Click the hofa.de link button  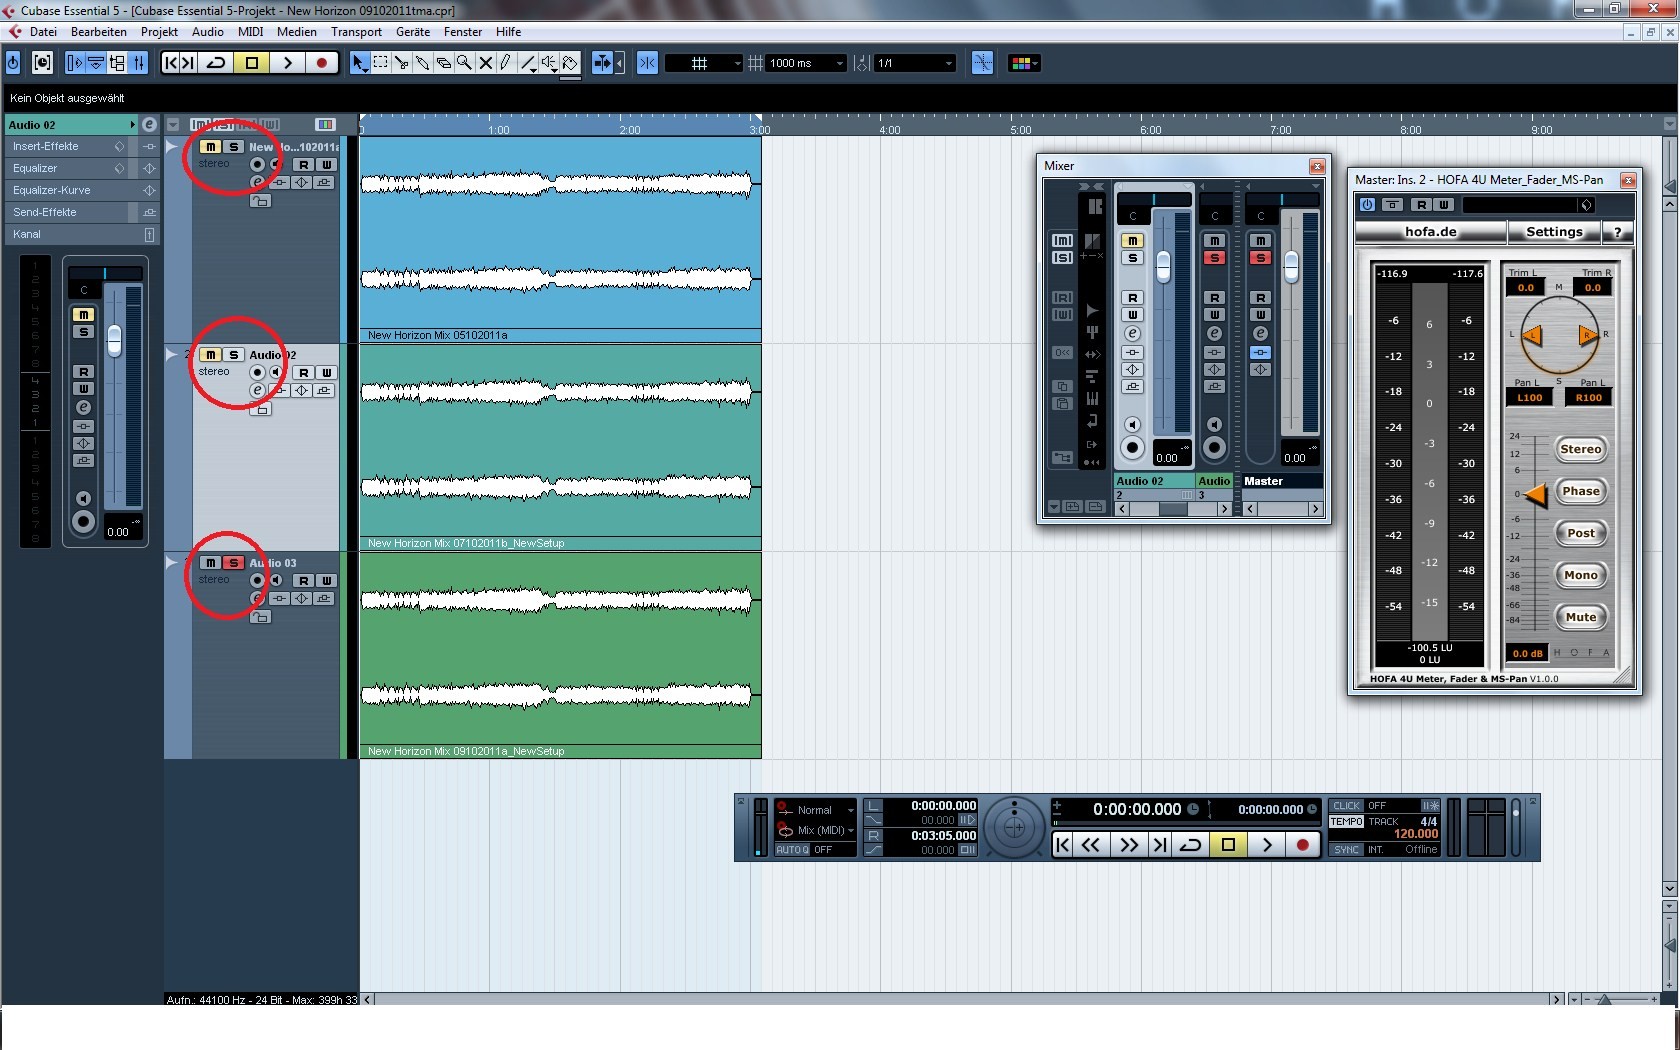pyautogui.click(x=1431, y=232)
